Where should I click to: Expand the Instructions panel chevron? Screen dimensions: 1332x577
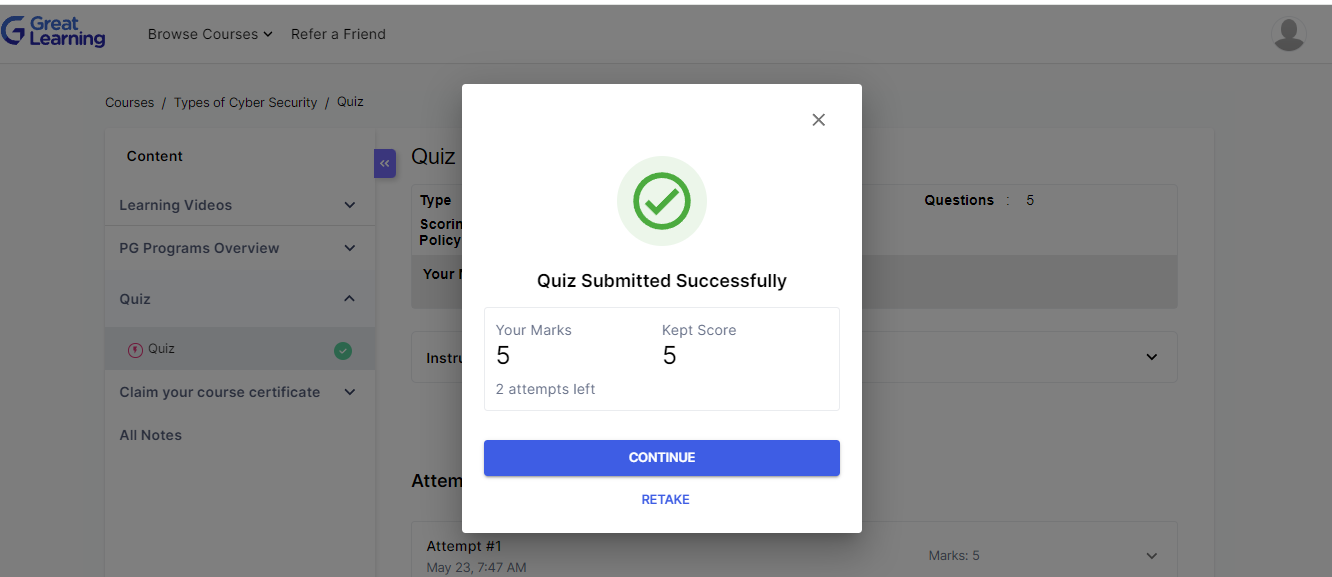pos(1152,357)
